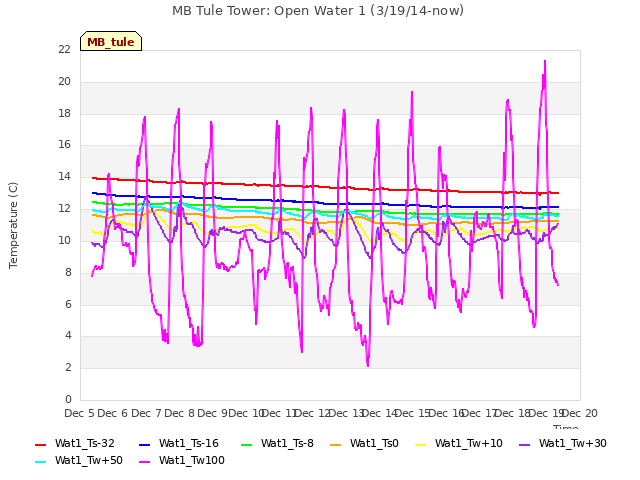Click green swatch for Wat1_Ts-8
The height and width of the screenshot is (480, 640).
(247, 444)
